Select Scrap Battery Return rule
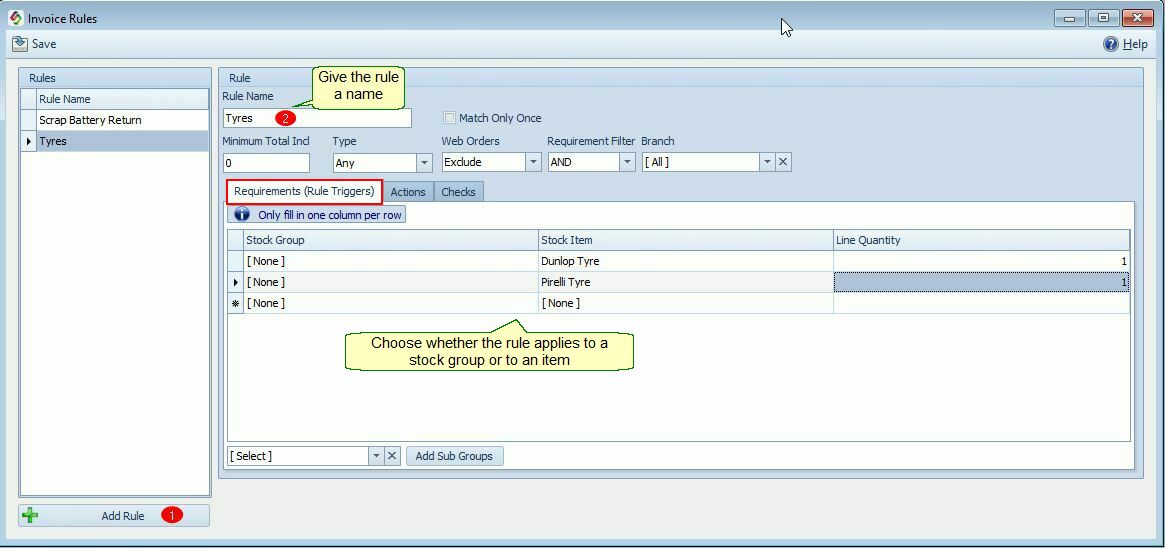Screen dimensions: 1165x548 (123, 120)
